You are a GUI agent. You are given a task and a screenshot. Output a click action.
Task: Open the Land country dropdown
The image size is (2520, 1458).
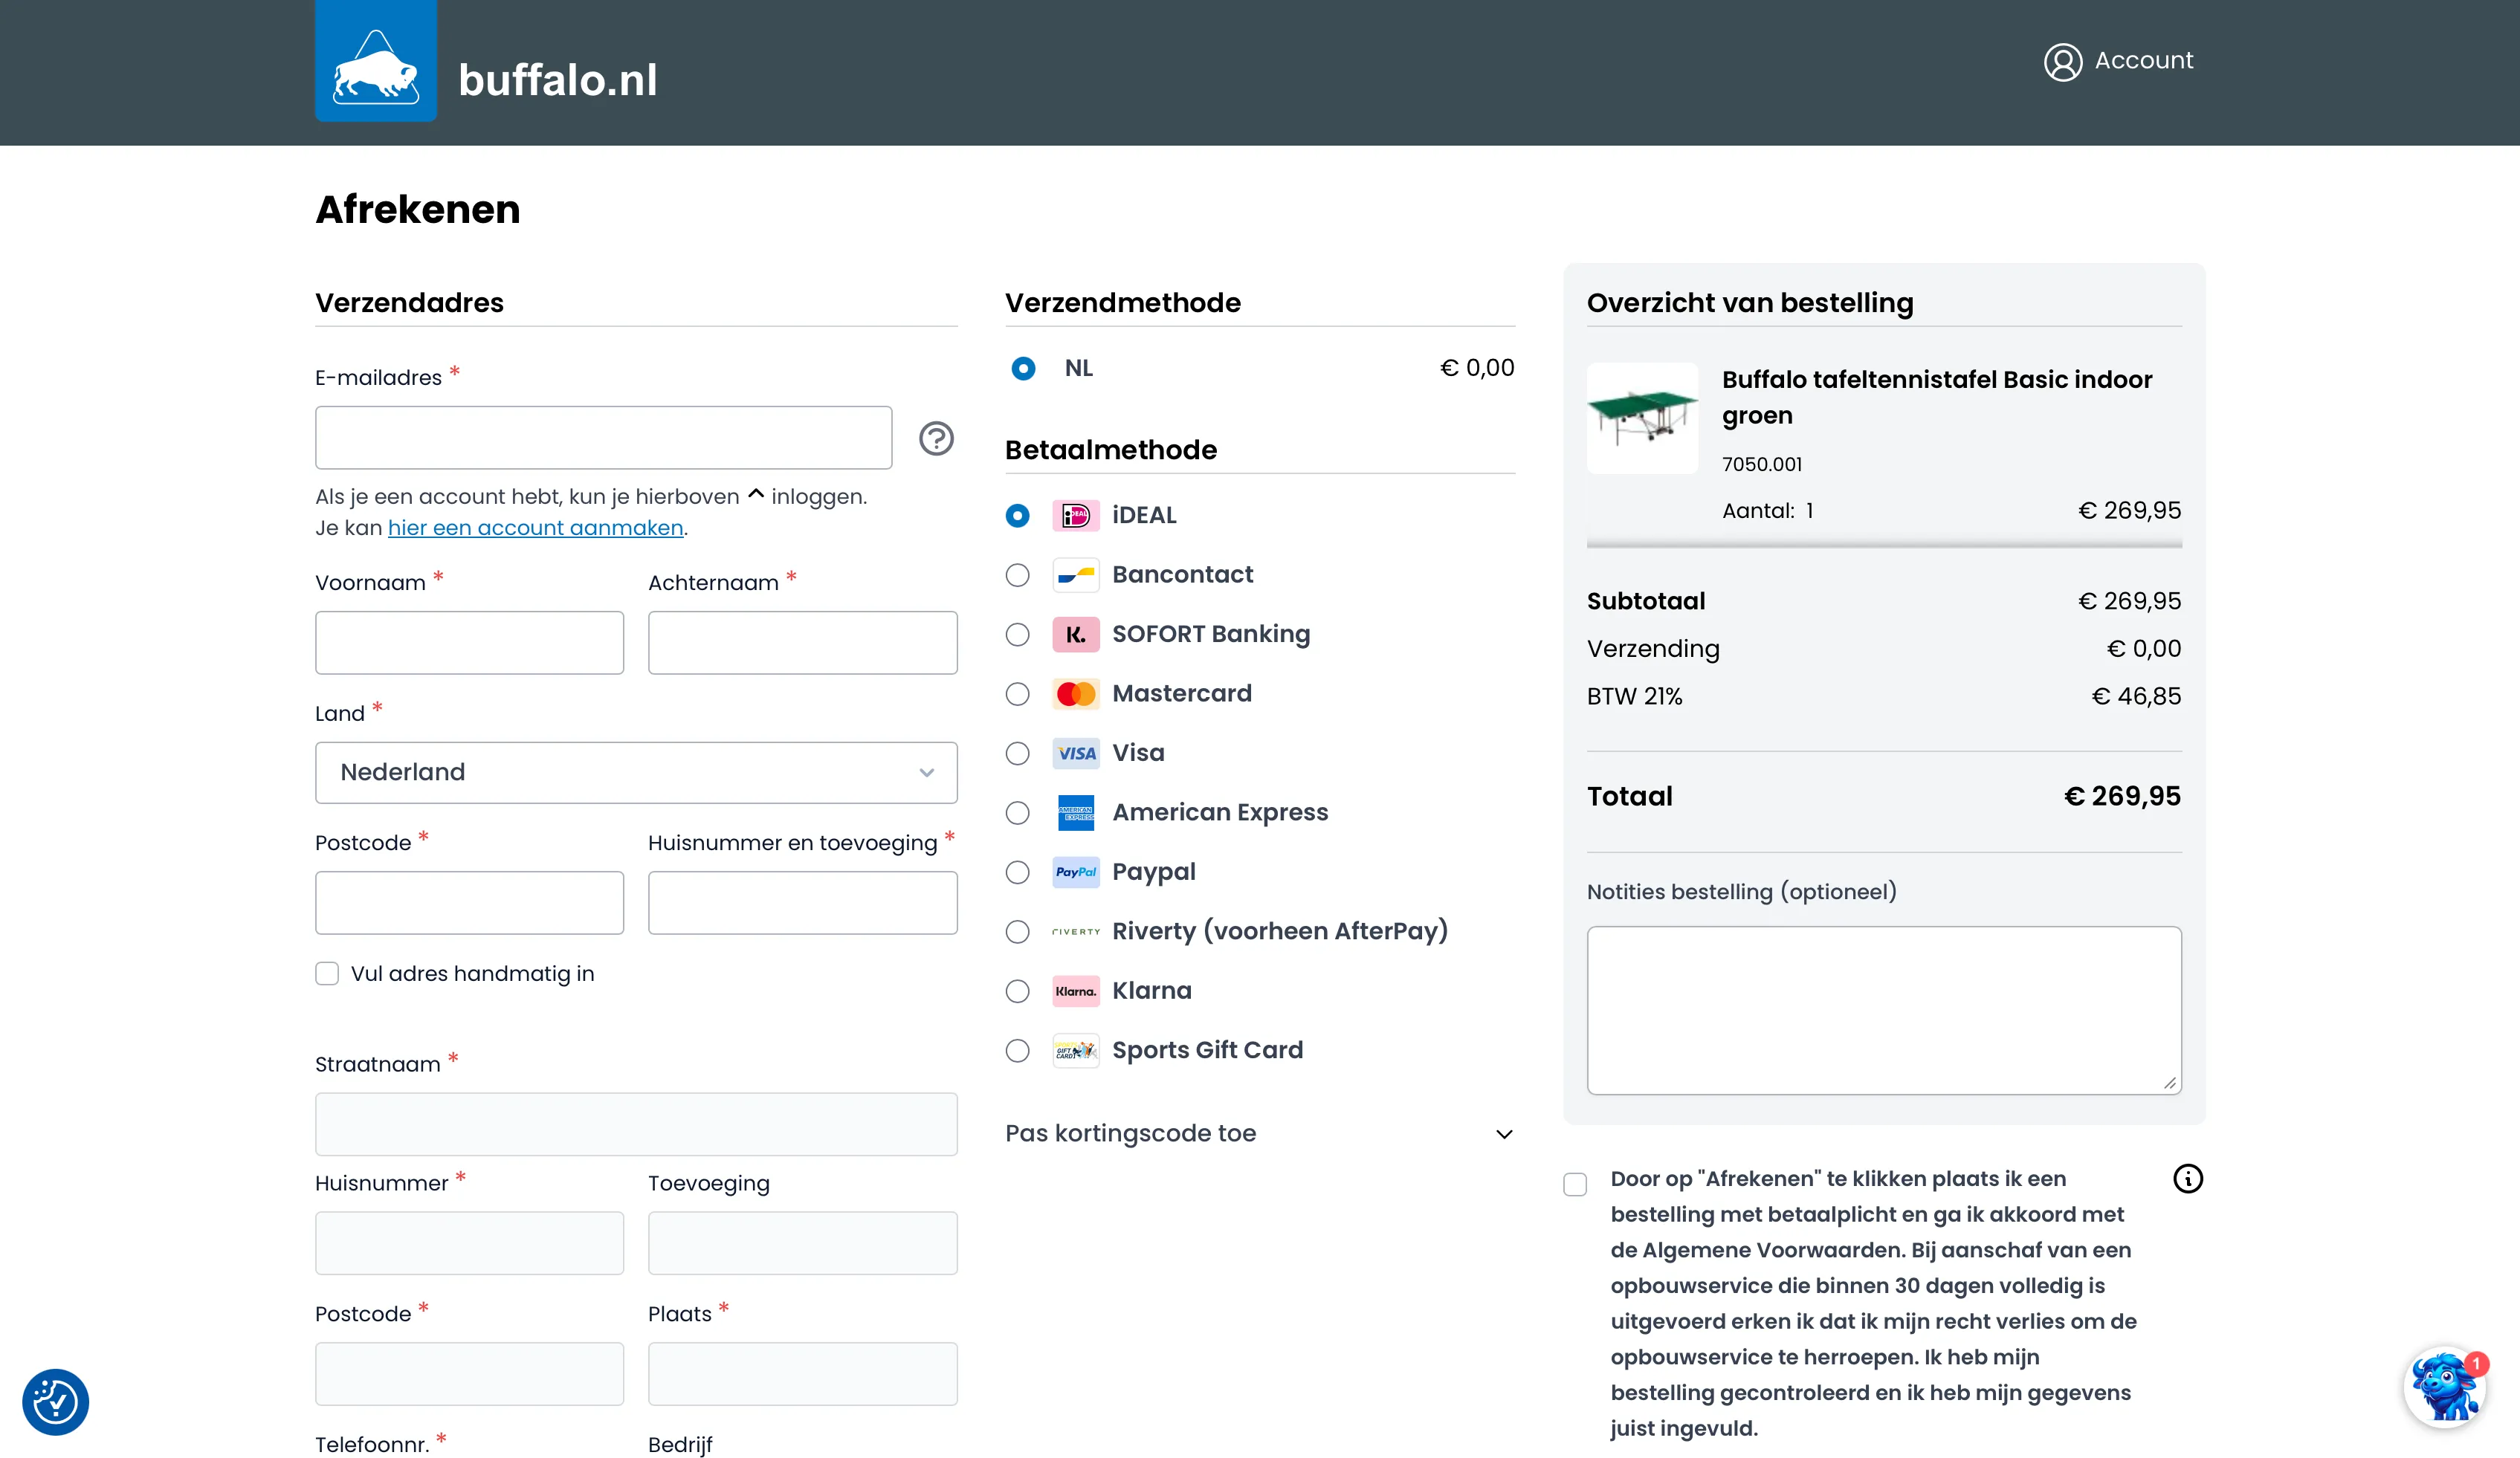click(x=636, y=773)
